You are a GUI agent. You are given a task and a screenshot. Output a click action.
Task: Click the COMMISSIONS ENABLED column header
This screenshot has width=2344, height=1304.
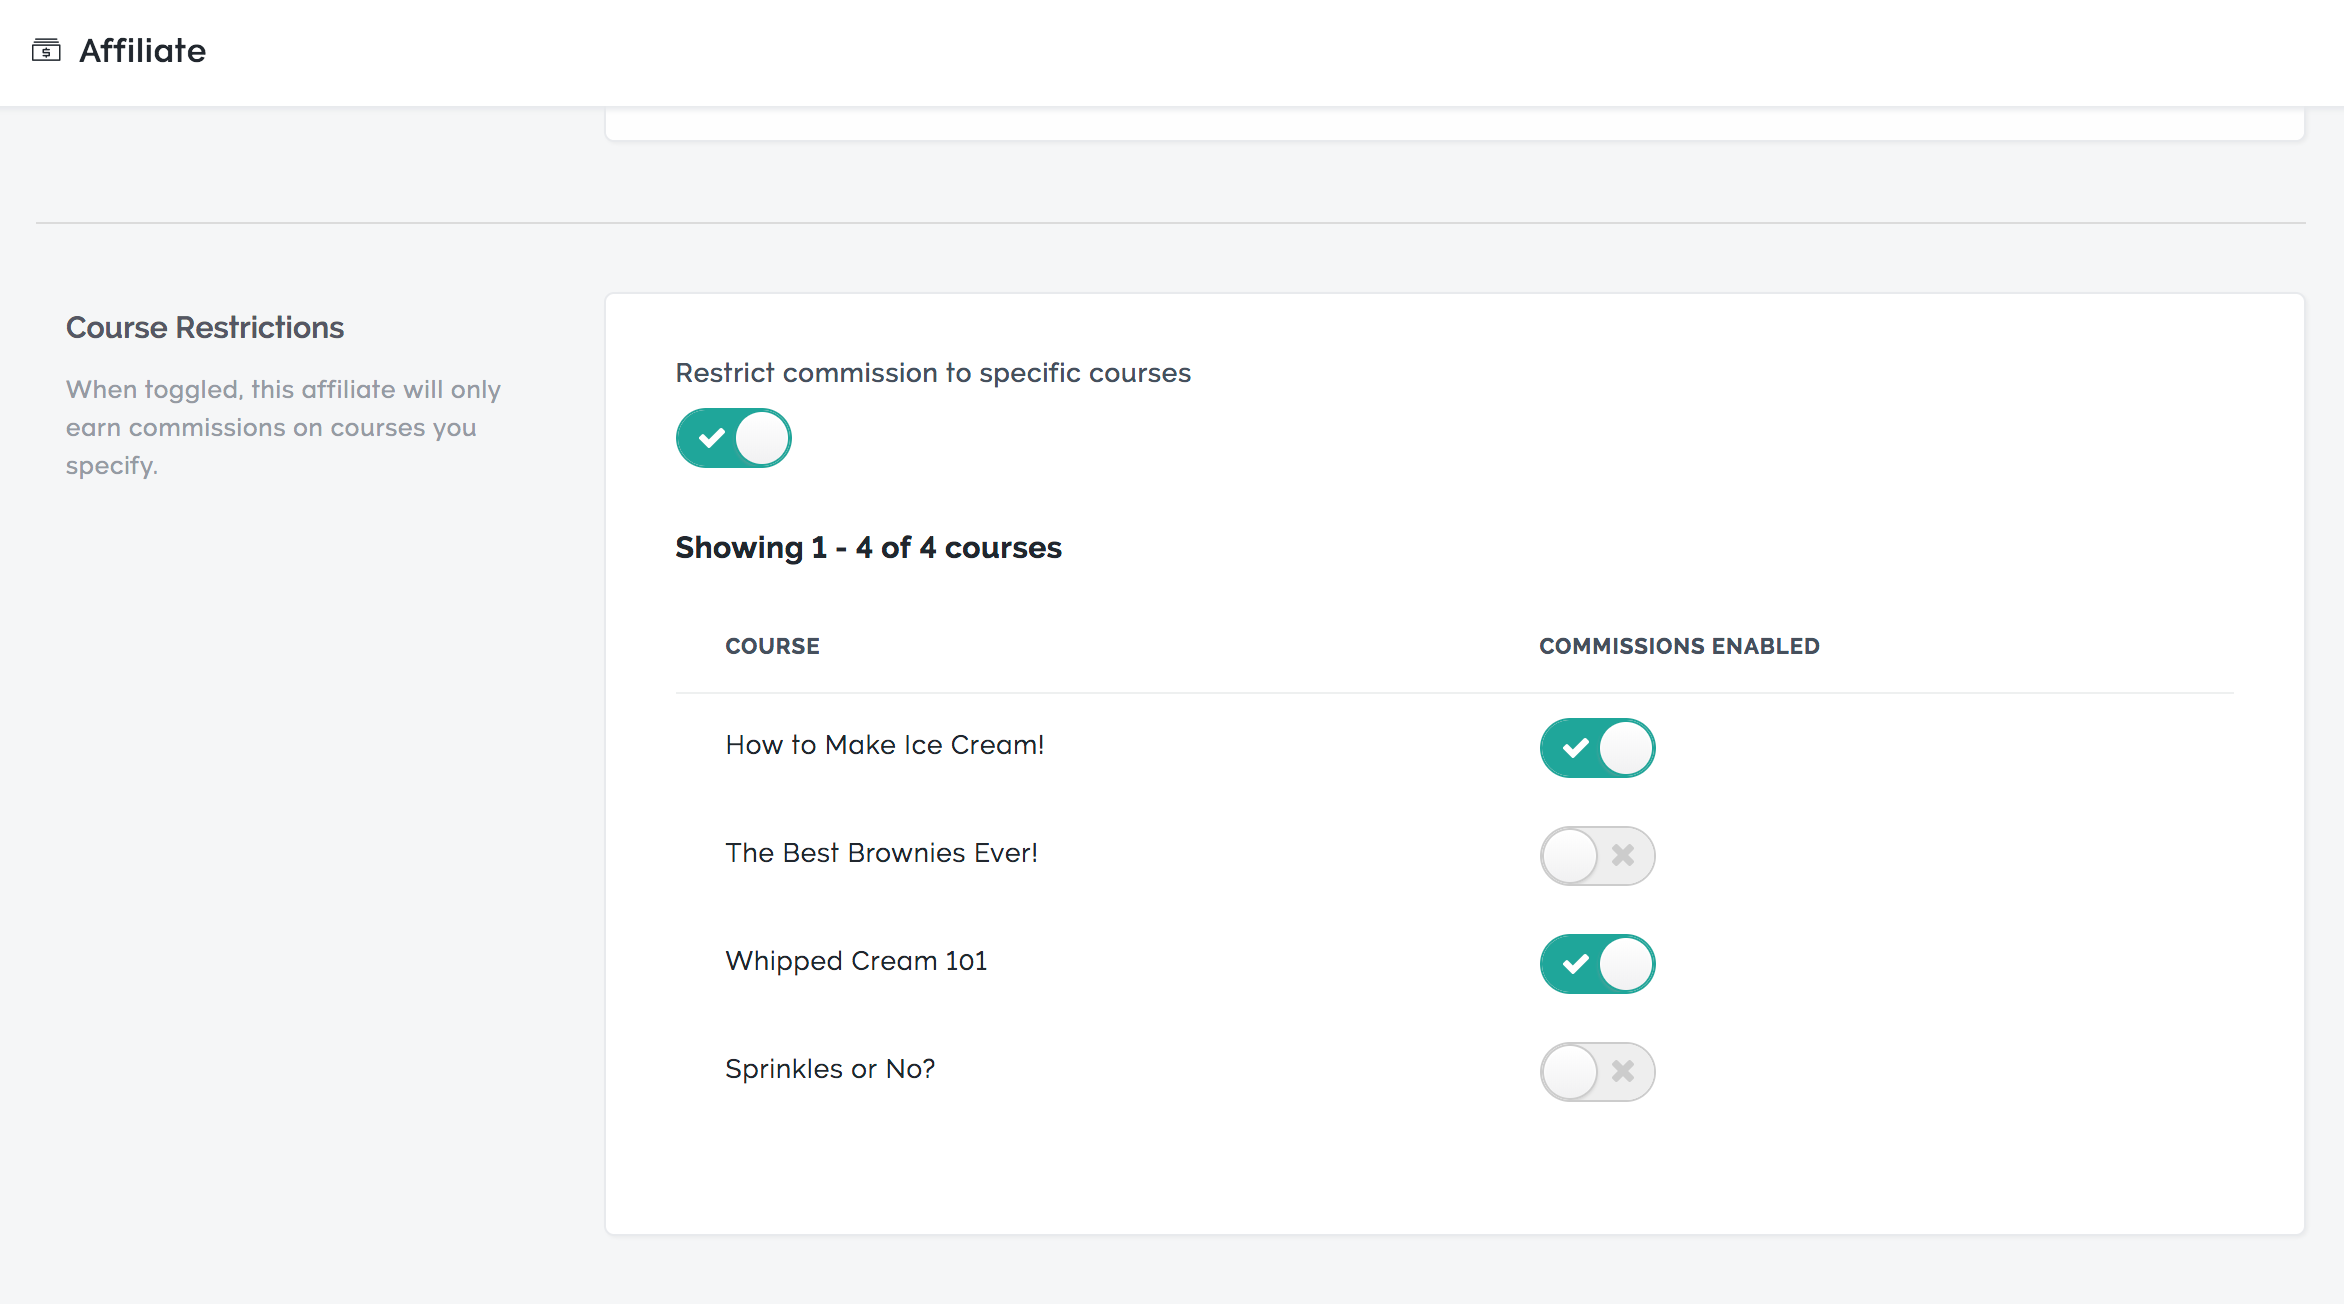pyautogui.click(x=1679, y=646)
